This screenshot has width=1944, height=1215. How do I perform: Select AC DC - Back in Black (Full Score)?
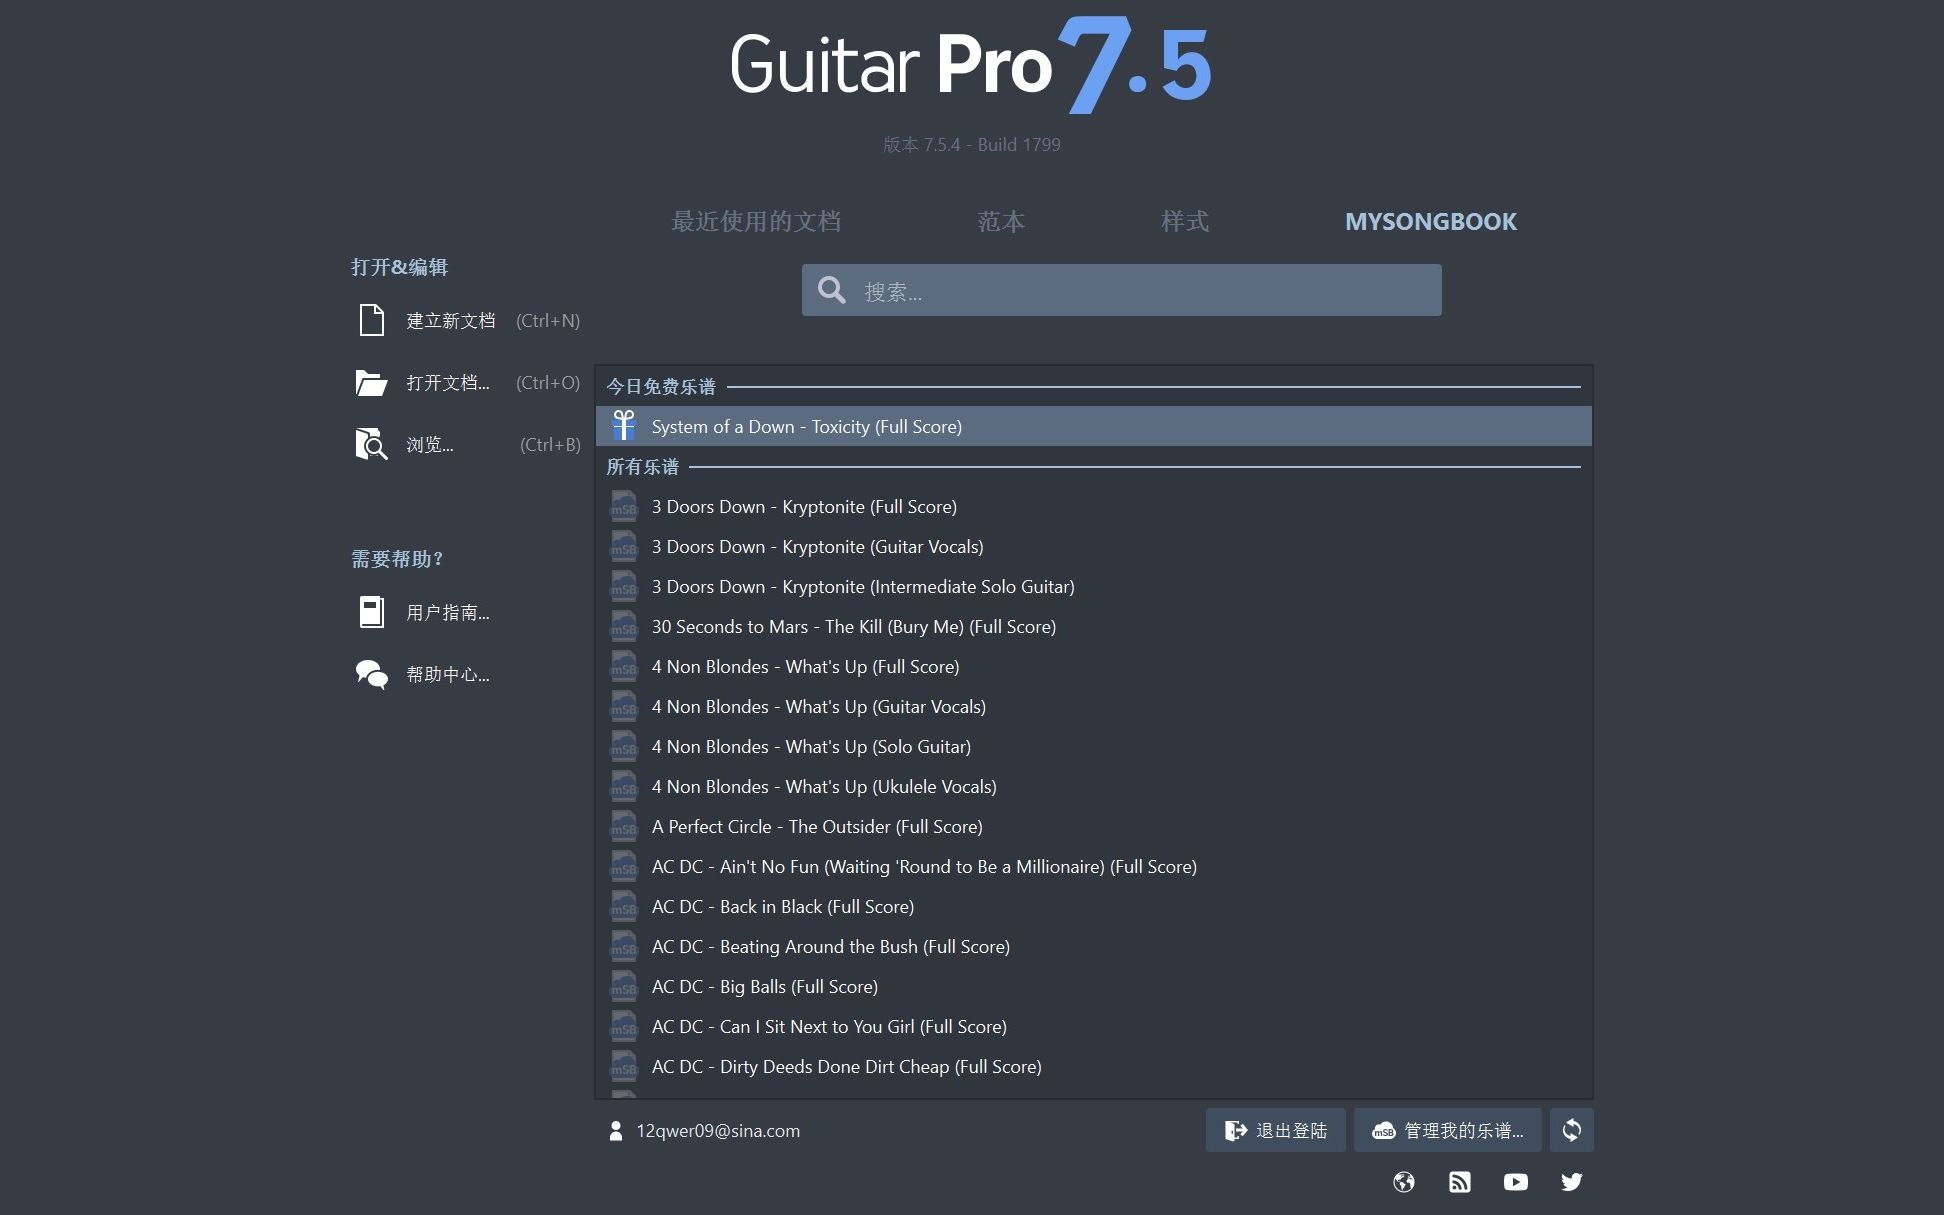pos(1093,907)
